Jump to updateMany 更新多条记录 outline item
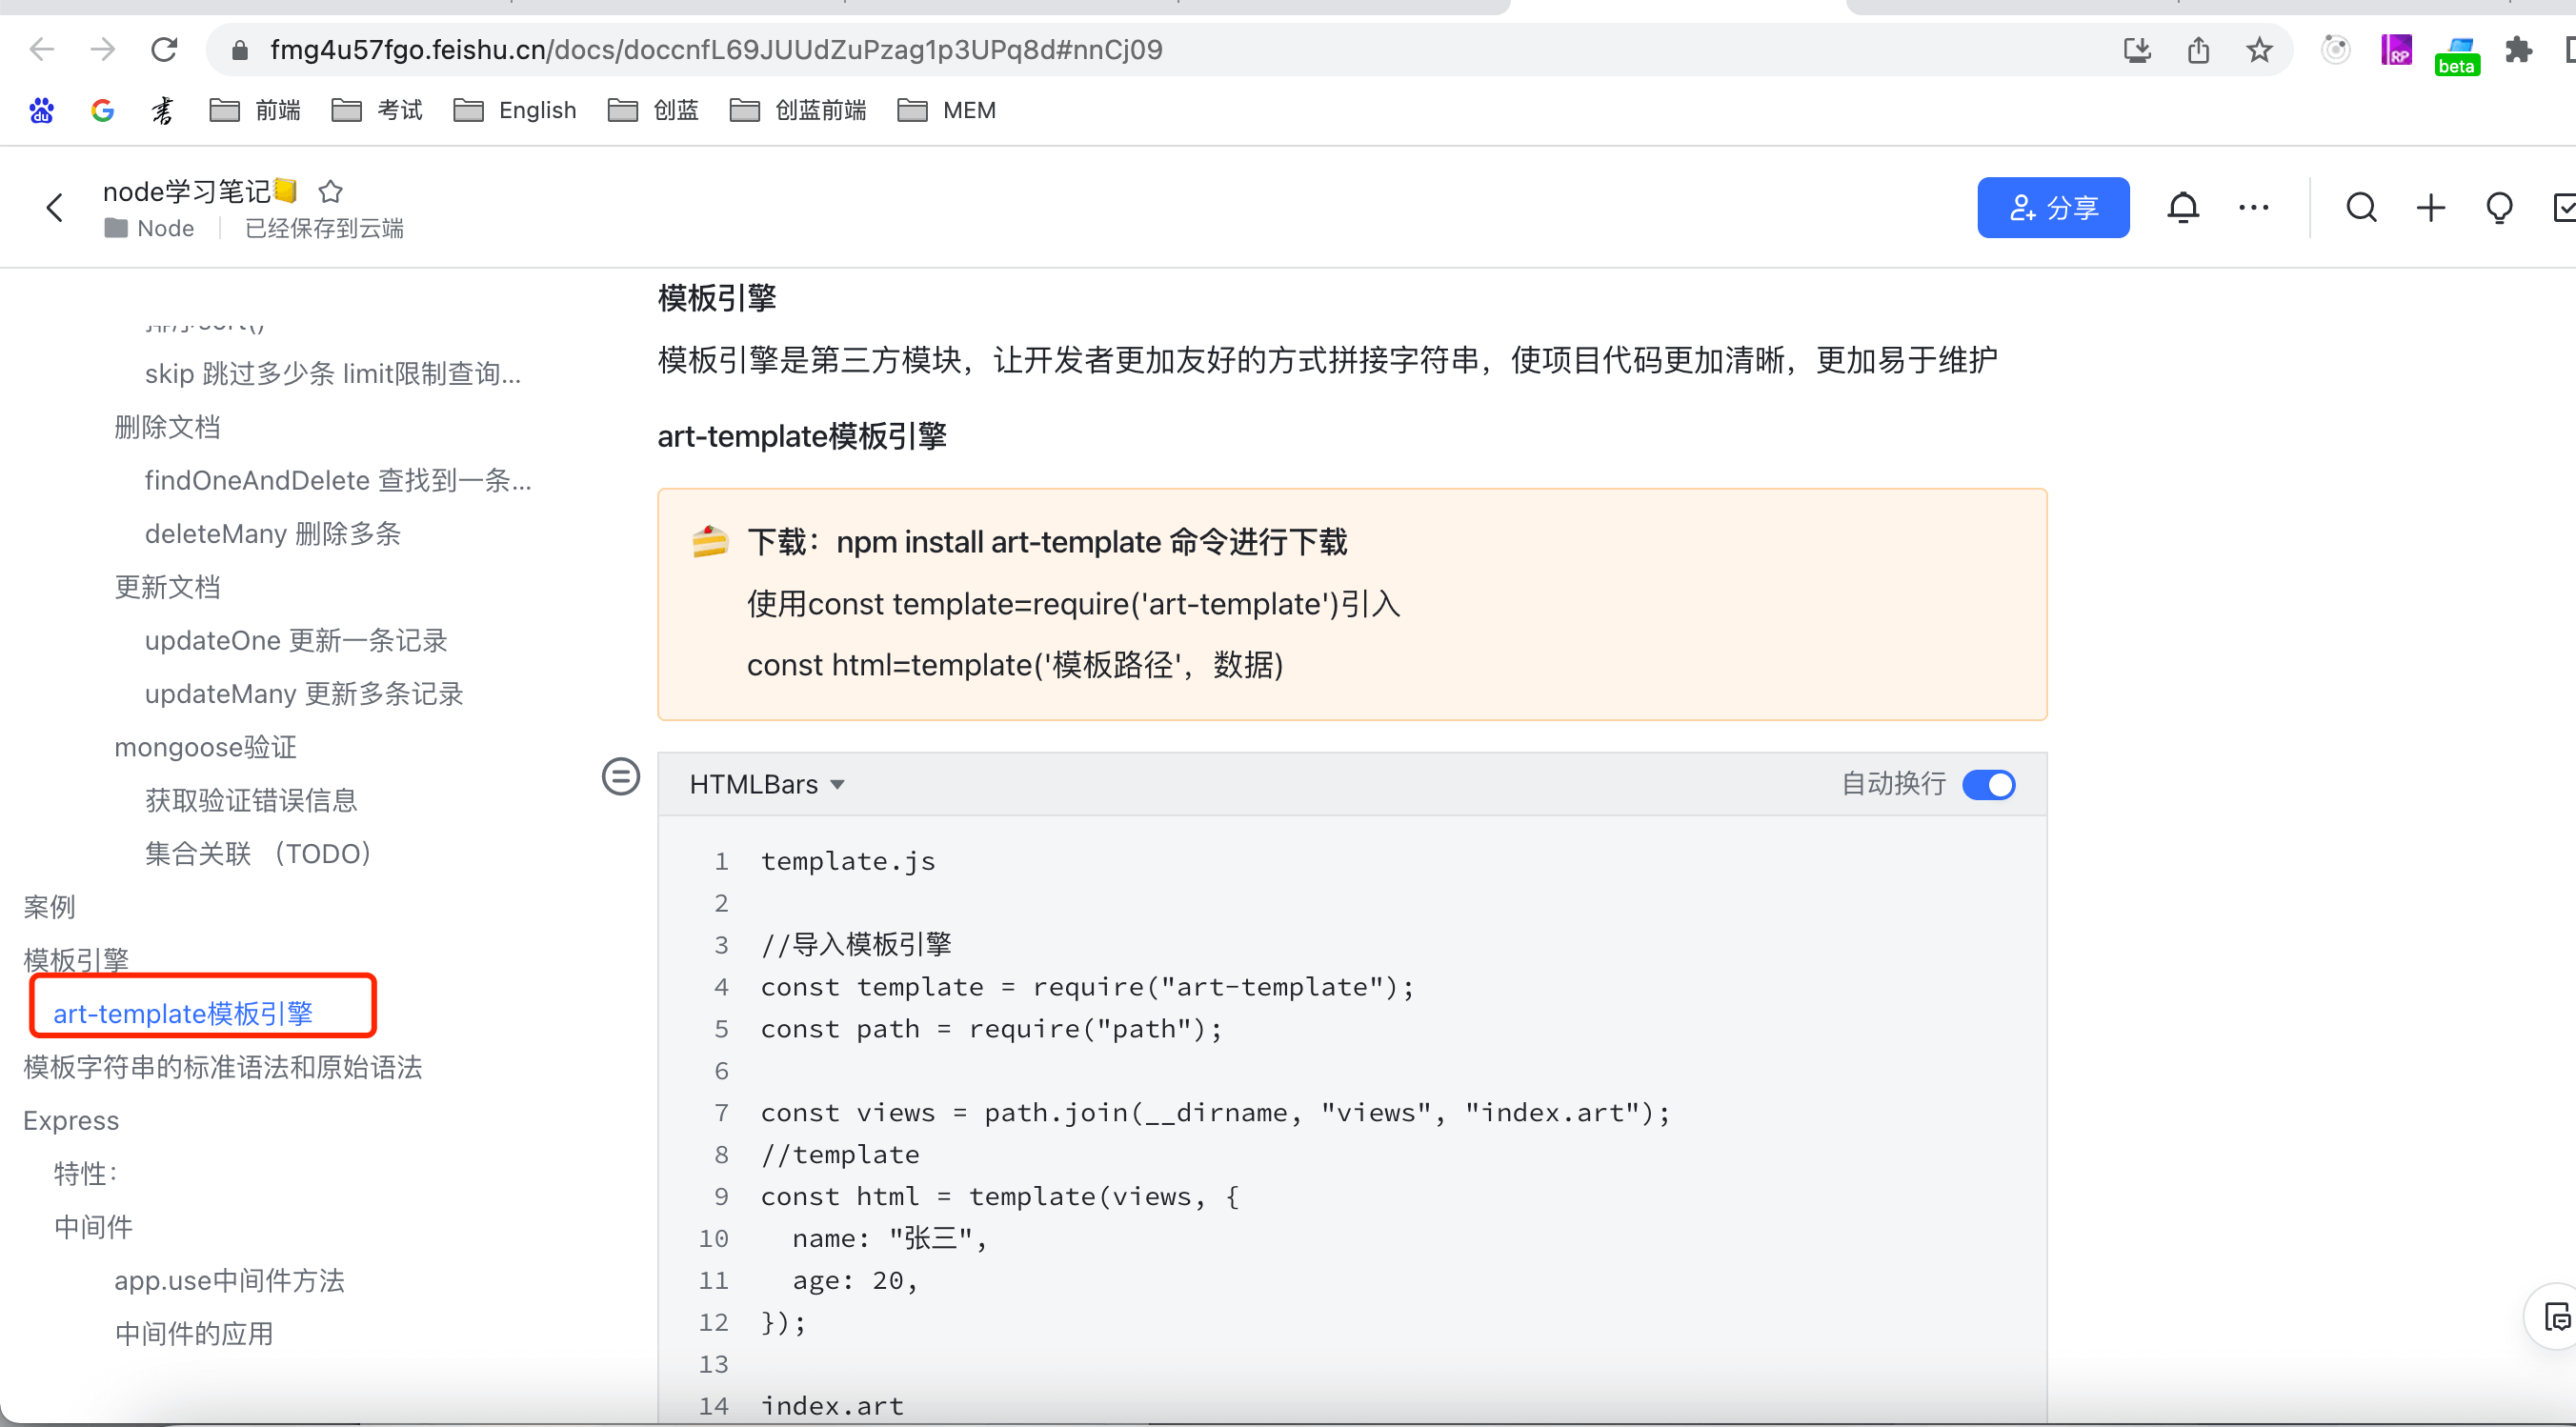This screenshot has height=1427, width=2576. 304,693
